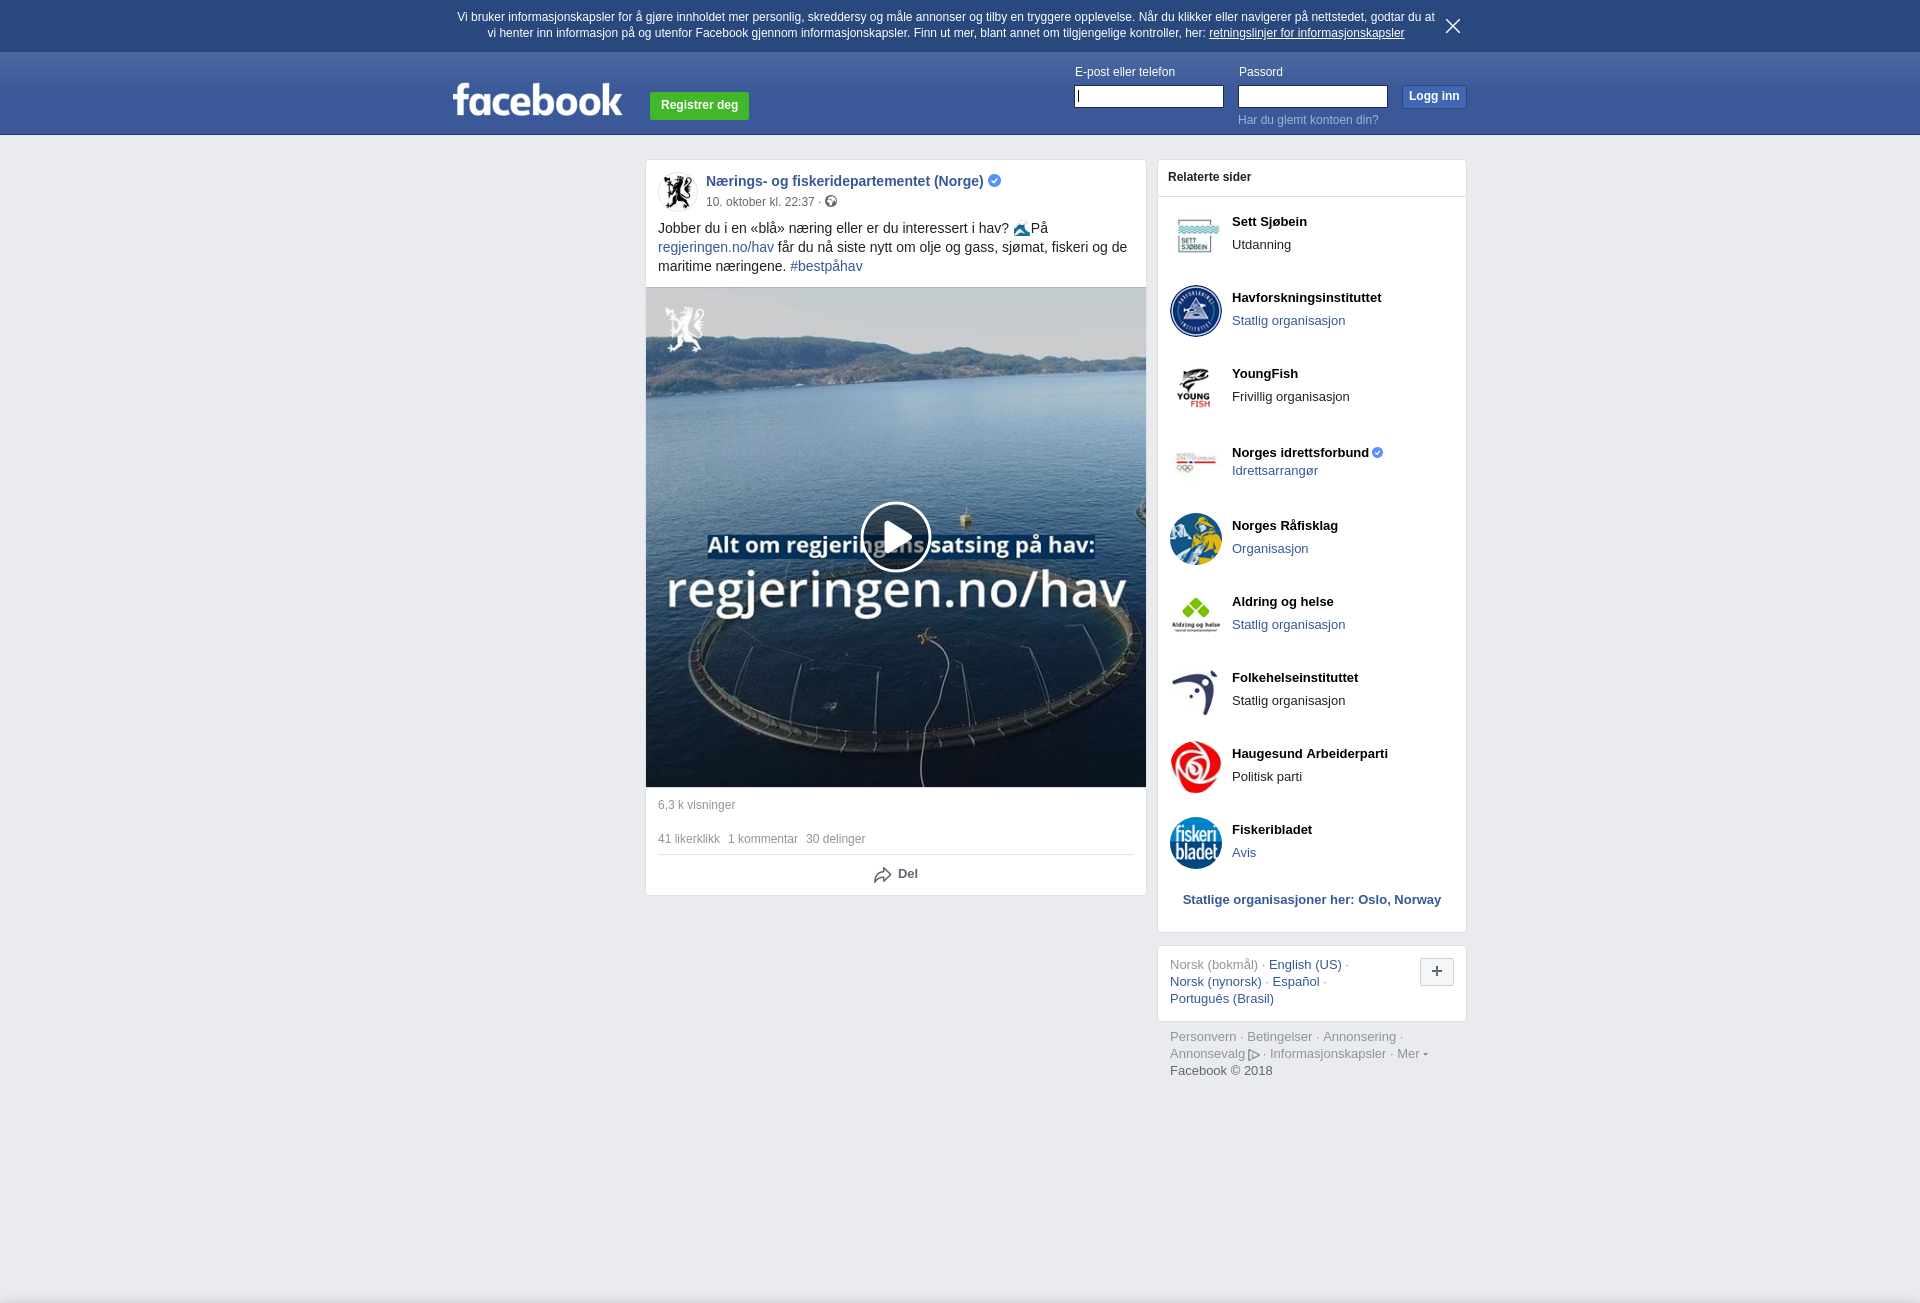Click Statlig organisasjon under Havforskningsinstituttet
The height and width of the screenshot is (1303, 1920).
[x=1288, y=321]
